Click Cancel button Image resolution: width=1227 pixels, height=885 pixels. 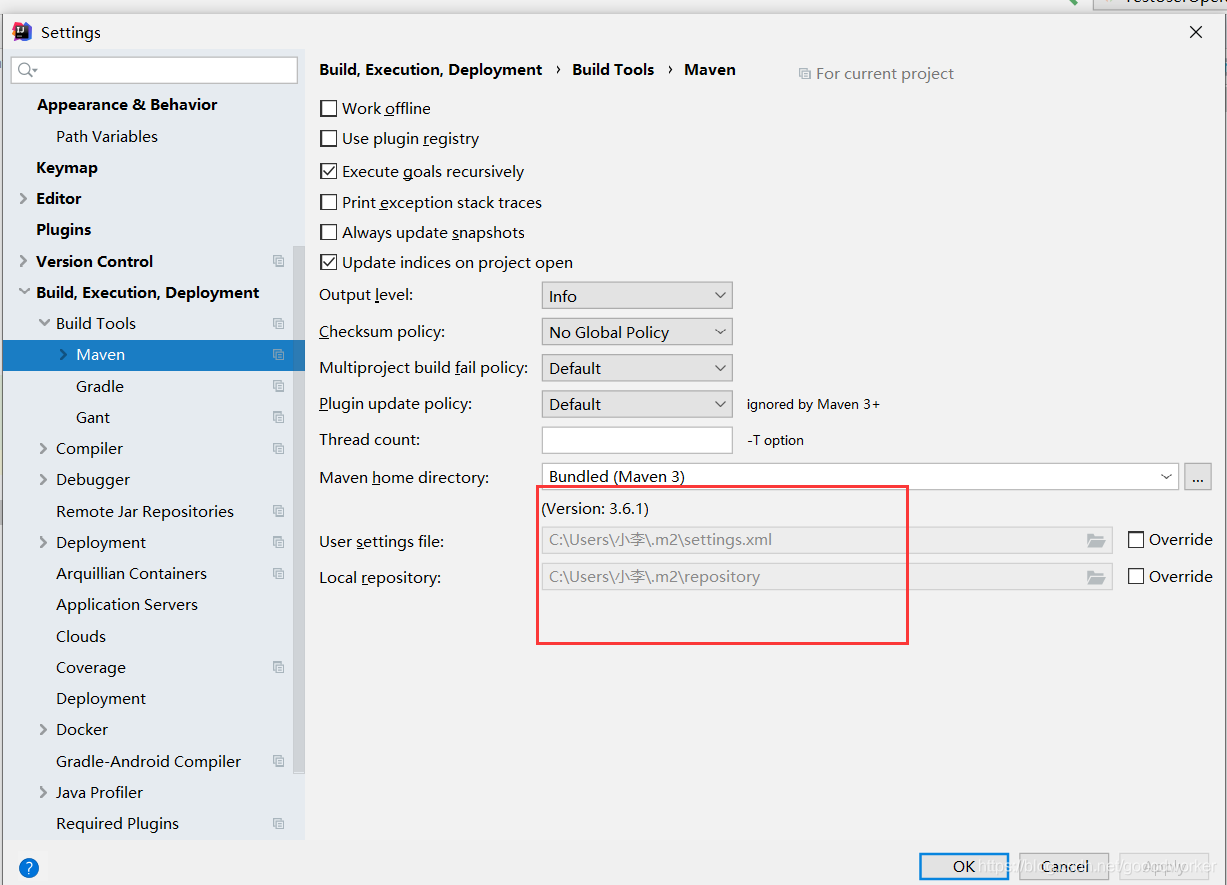pos(1064,866)
